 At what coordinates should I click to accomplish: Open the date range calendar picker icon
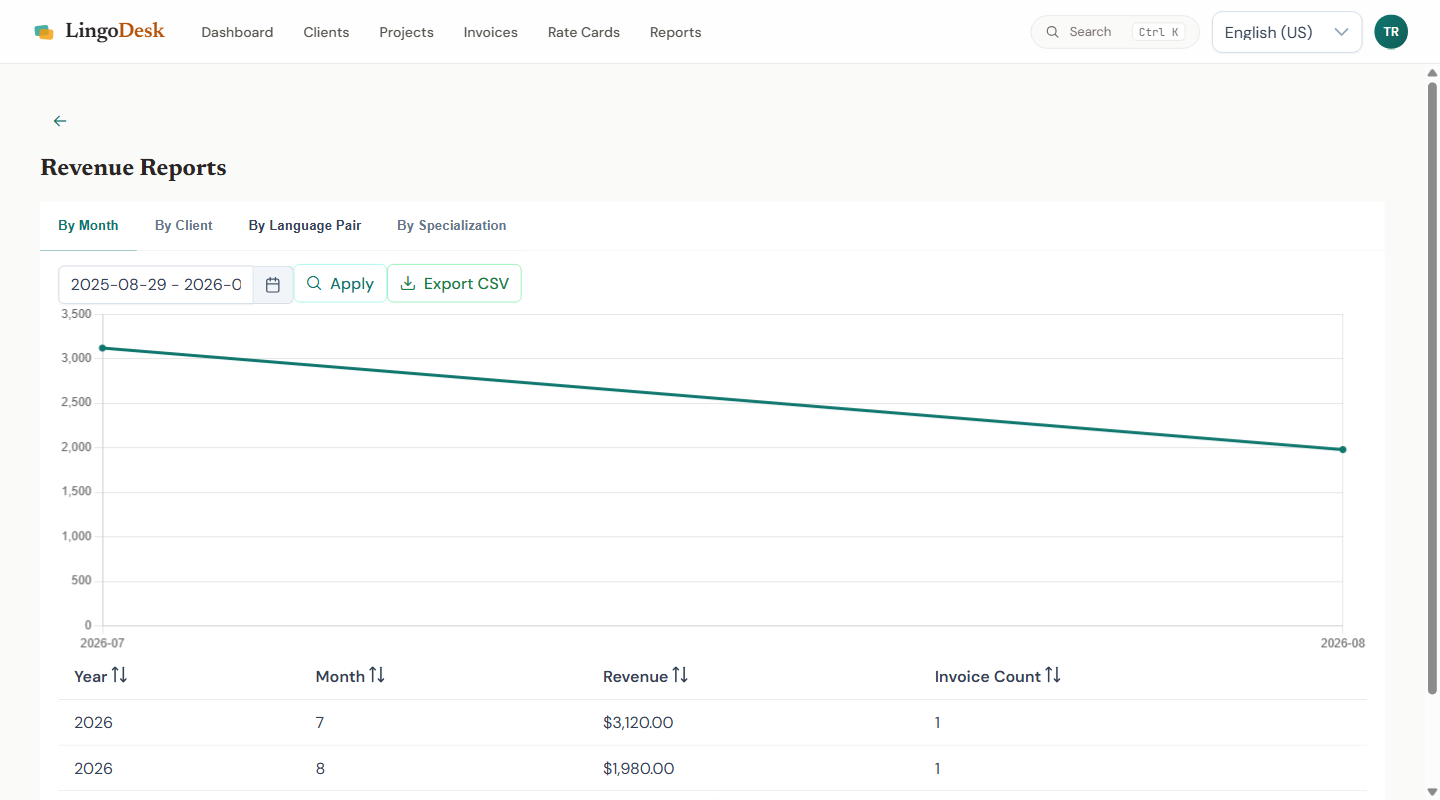[x=273, y=285]
